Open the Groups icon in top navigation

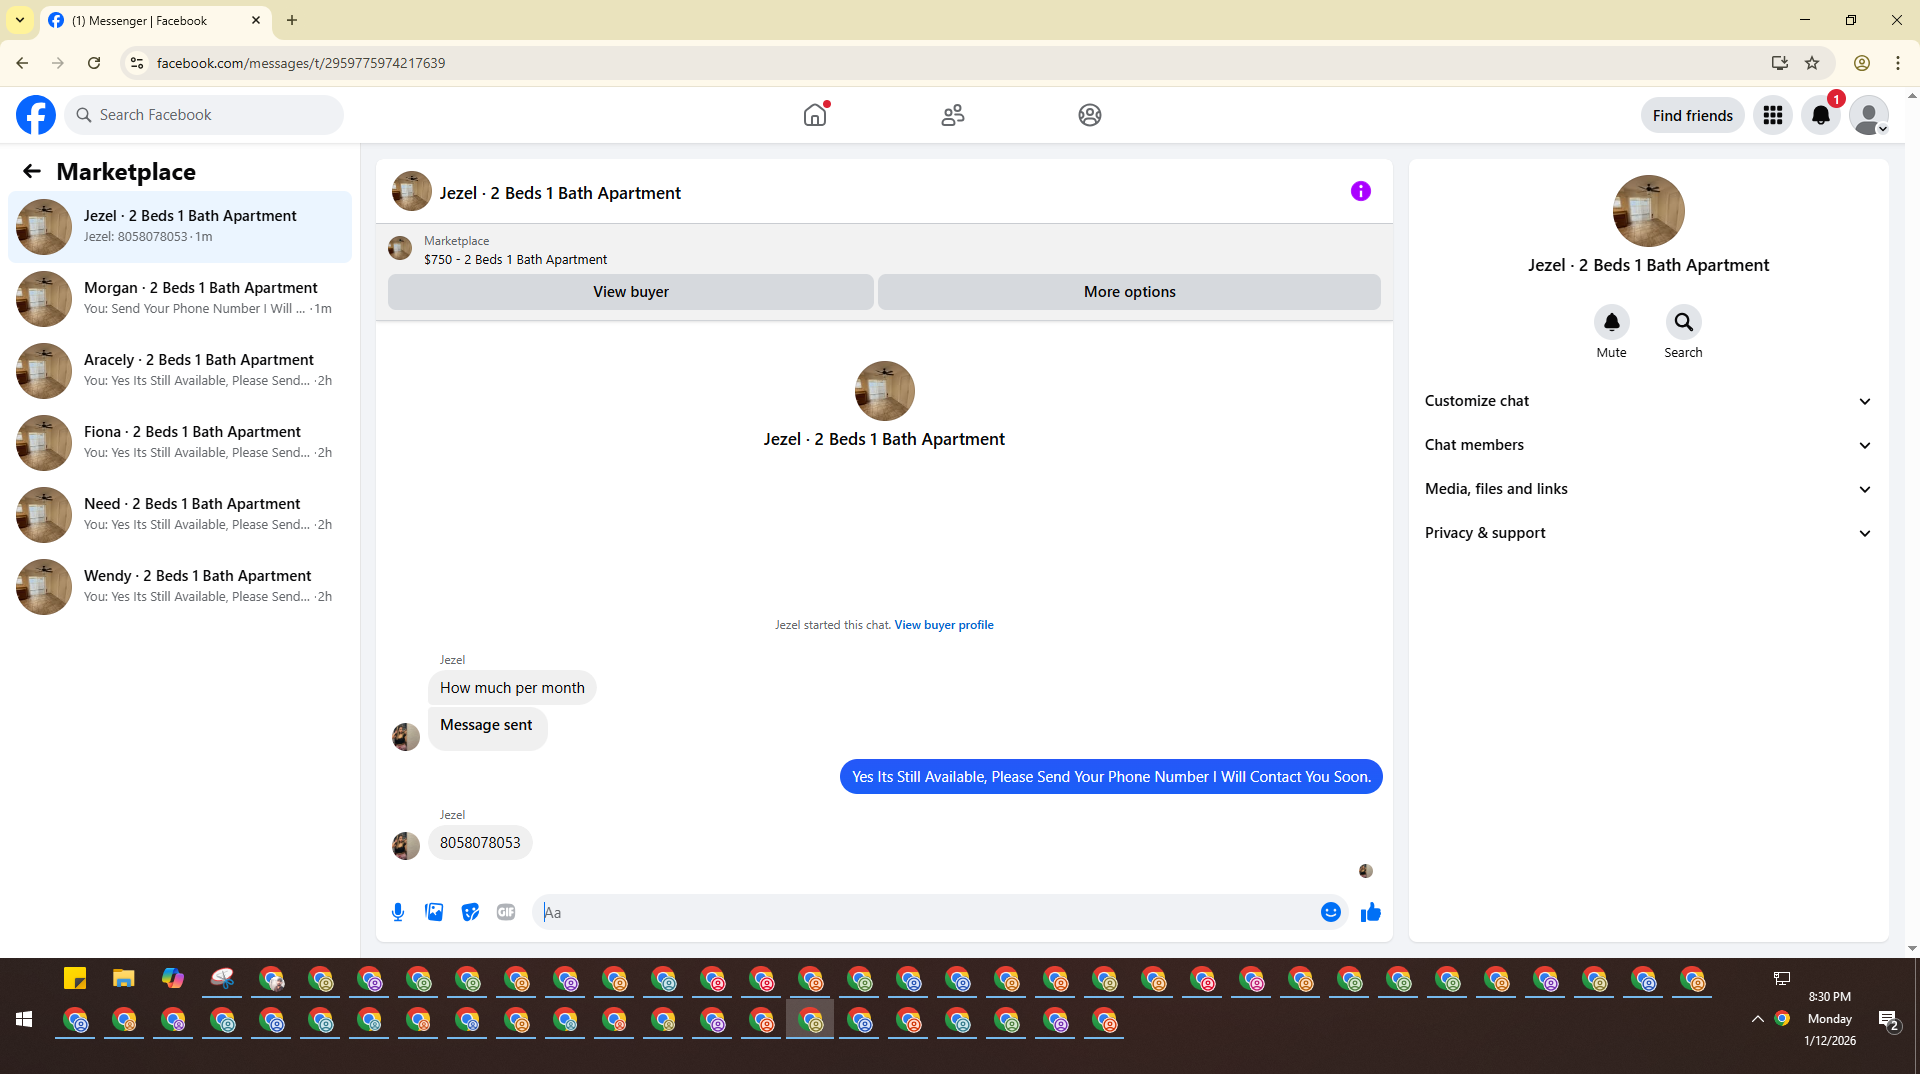tap(1090, 115)
